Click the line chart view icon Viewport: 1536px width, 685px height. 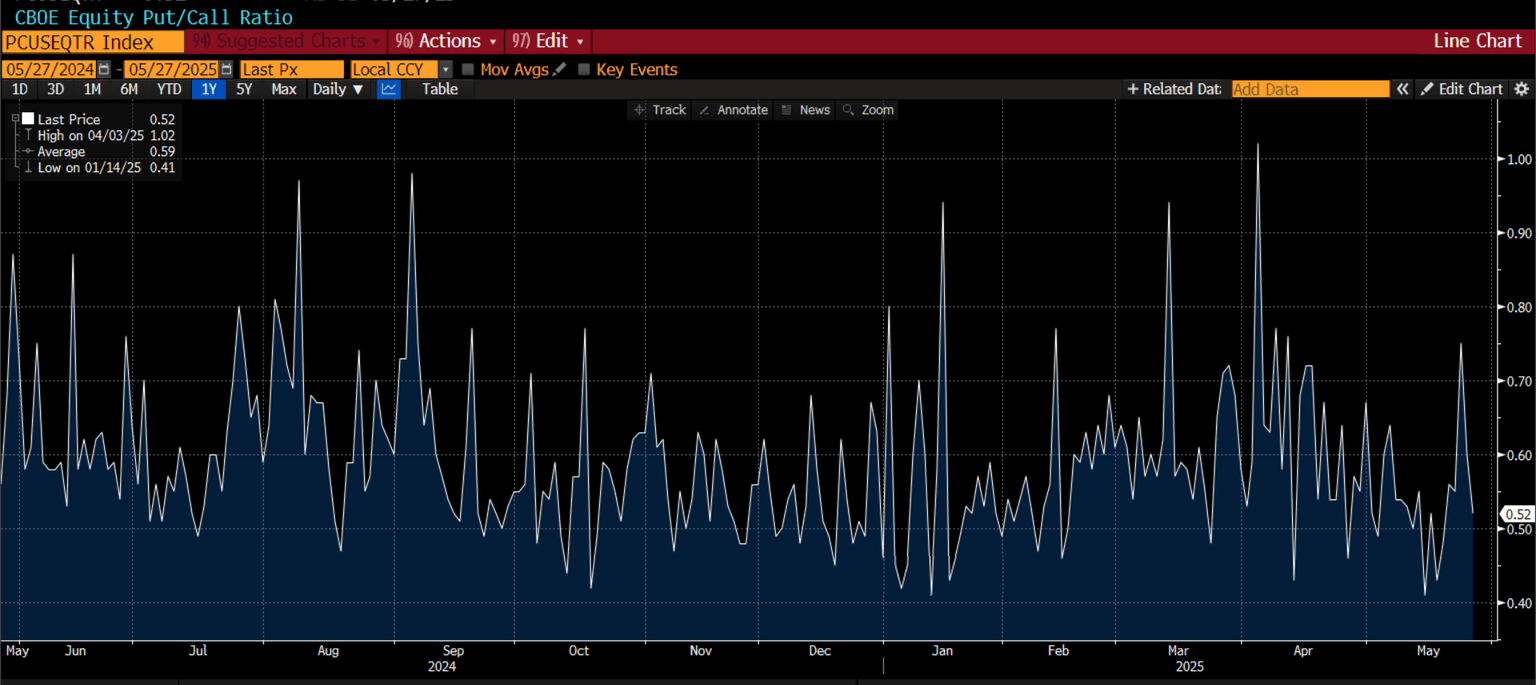click(389, 89)
